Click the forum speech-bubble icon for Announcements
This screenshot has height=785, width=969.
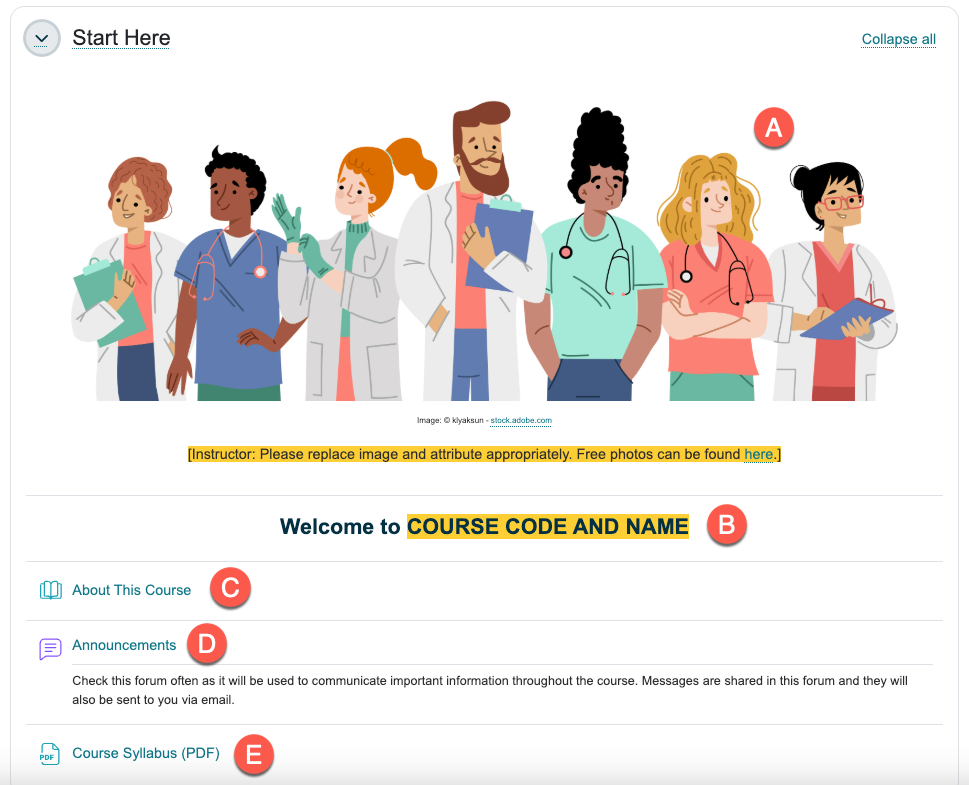[50, 648]
